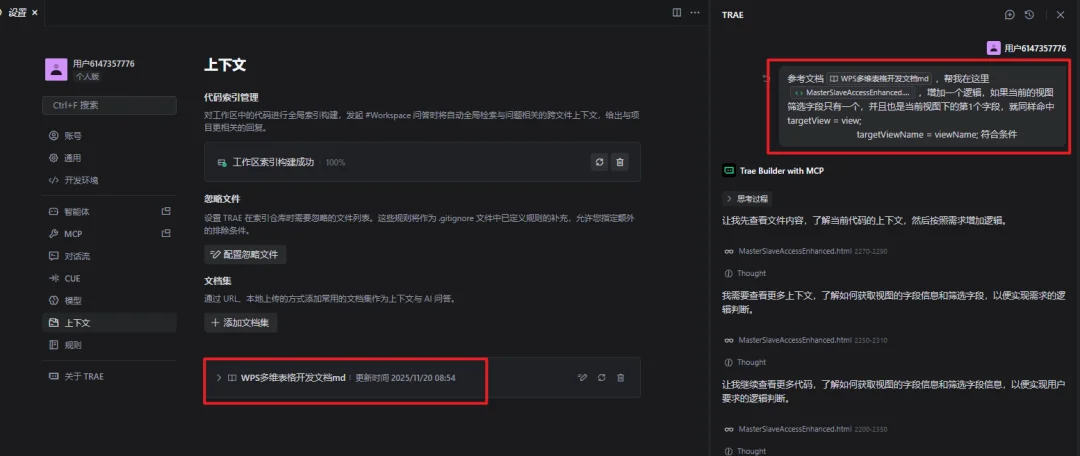The width and height of the screenshot is (1080, 456).
Task: Click the 文档集 heading
Action: (218, 282)
